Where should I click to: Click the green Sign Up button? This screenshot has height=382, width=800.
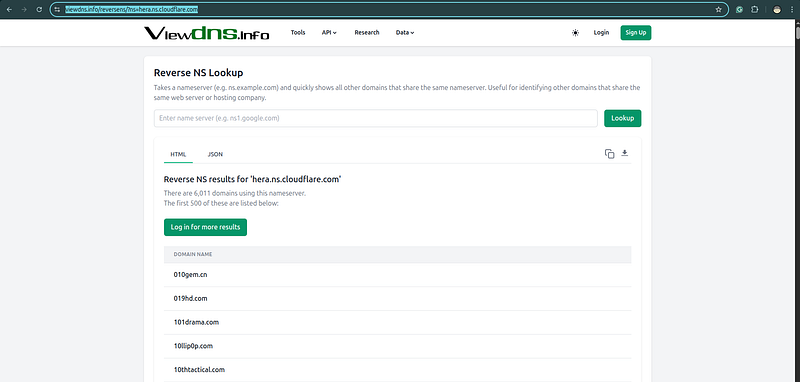click(636, 33)
